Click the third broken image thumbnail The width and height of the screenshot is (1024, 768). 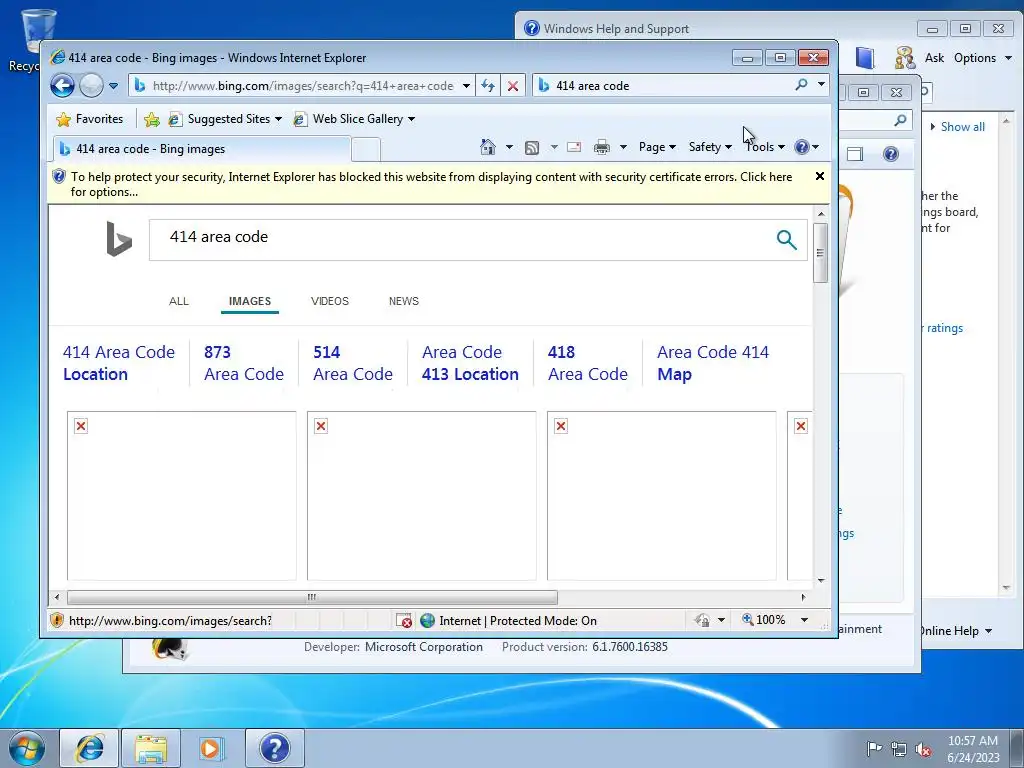662,496
